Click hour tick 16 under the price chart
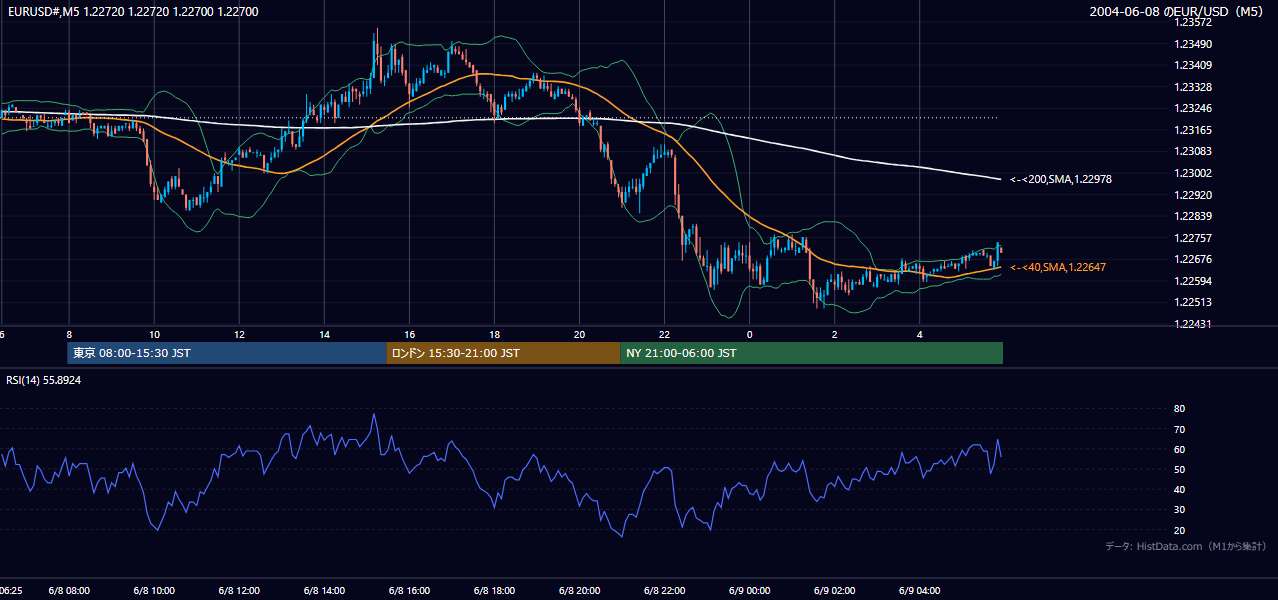 410,334
